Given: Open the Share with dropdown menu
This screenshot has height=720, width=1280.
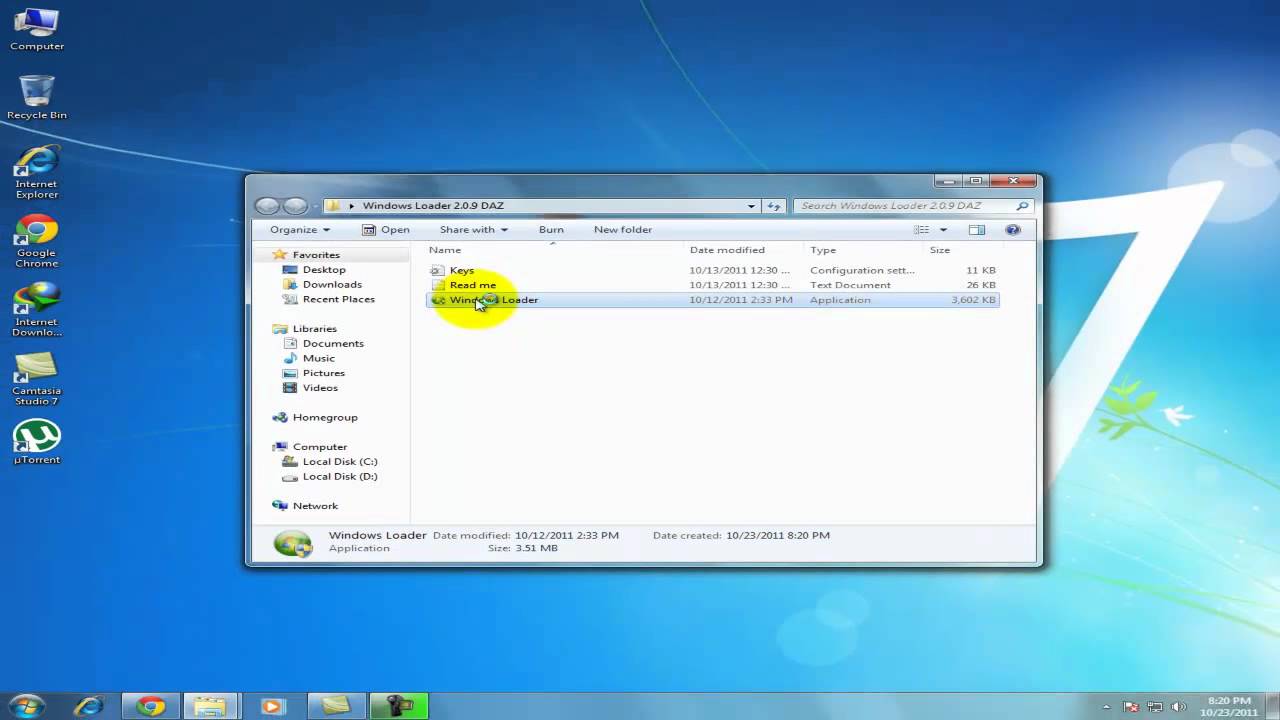Looking at the screenshot, I should (474, 230).
